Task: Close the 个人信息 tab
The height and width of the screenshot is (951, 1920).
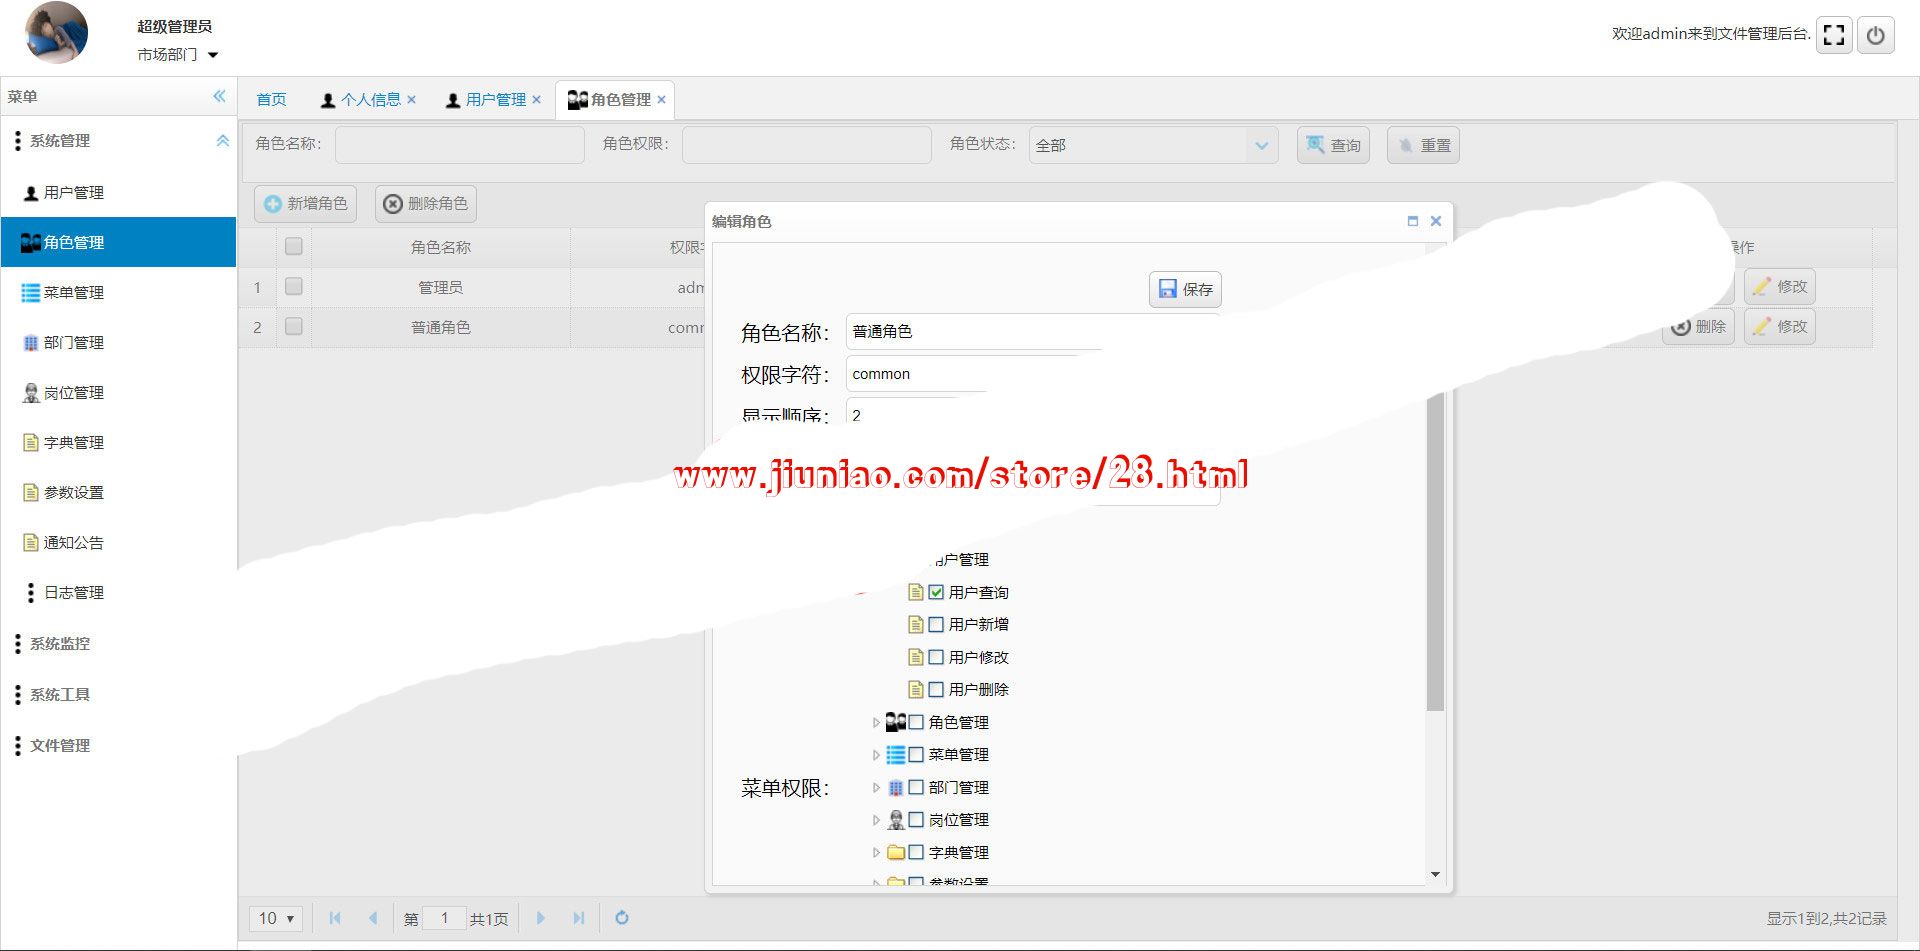Action: point(411,100)
